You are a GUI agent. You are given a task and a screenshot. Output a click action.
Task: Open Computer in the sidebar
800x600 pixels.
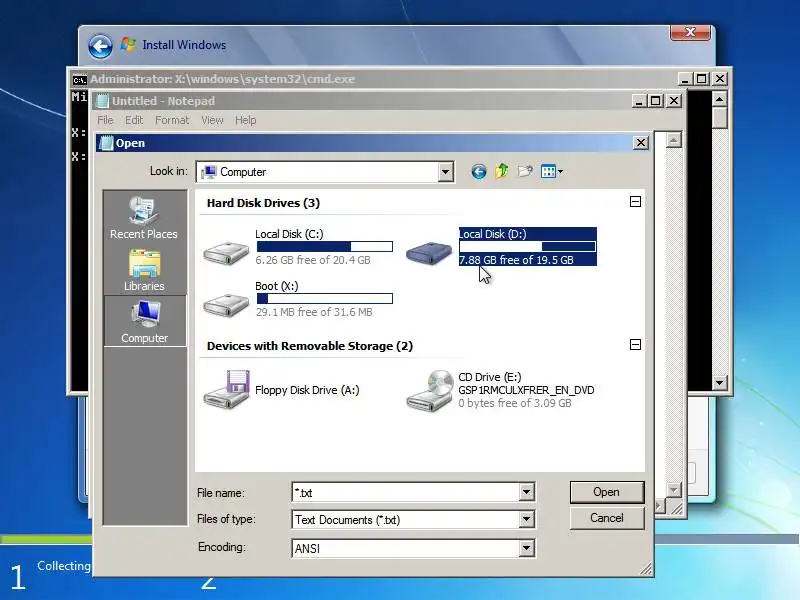click(x=145, y=322)
